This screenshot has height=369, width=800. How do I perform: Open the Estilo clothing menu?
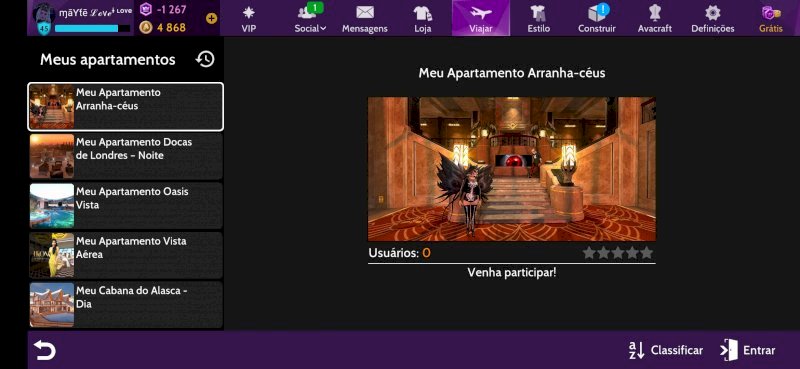(x=539, y=18)
